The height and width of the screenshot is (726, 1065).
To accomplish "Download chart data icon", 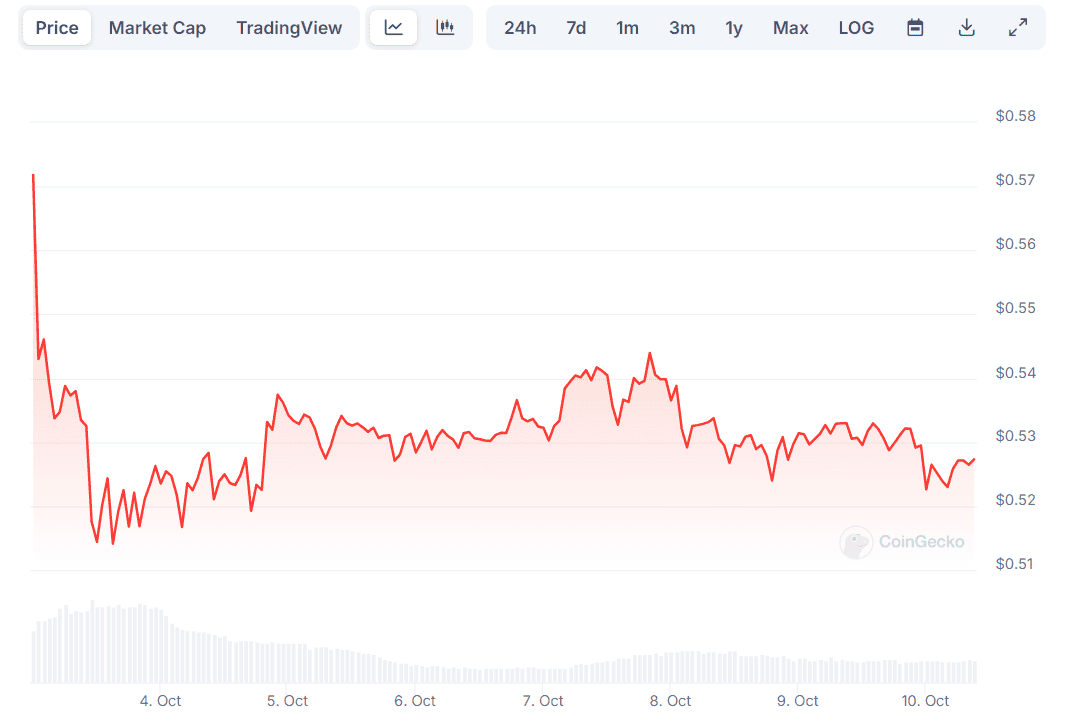I will point(967,28).
